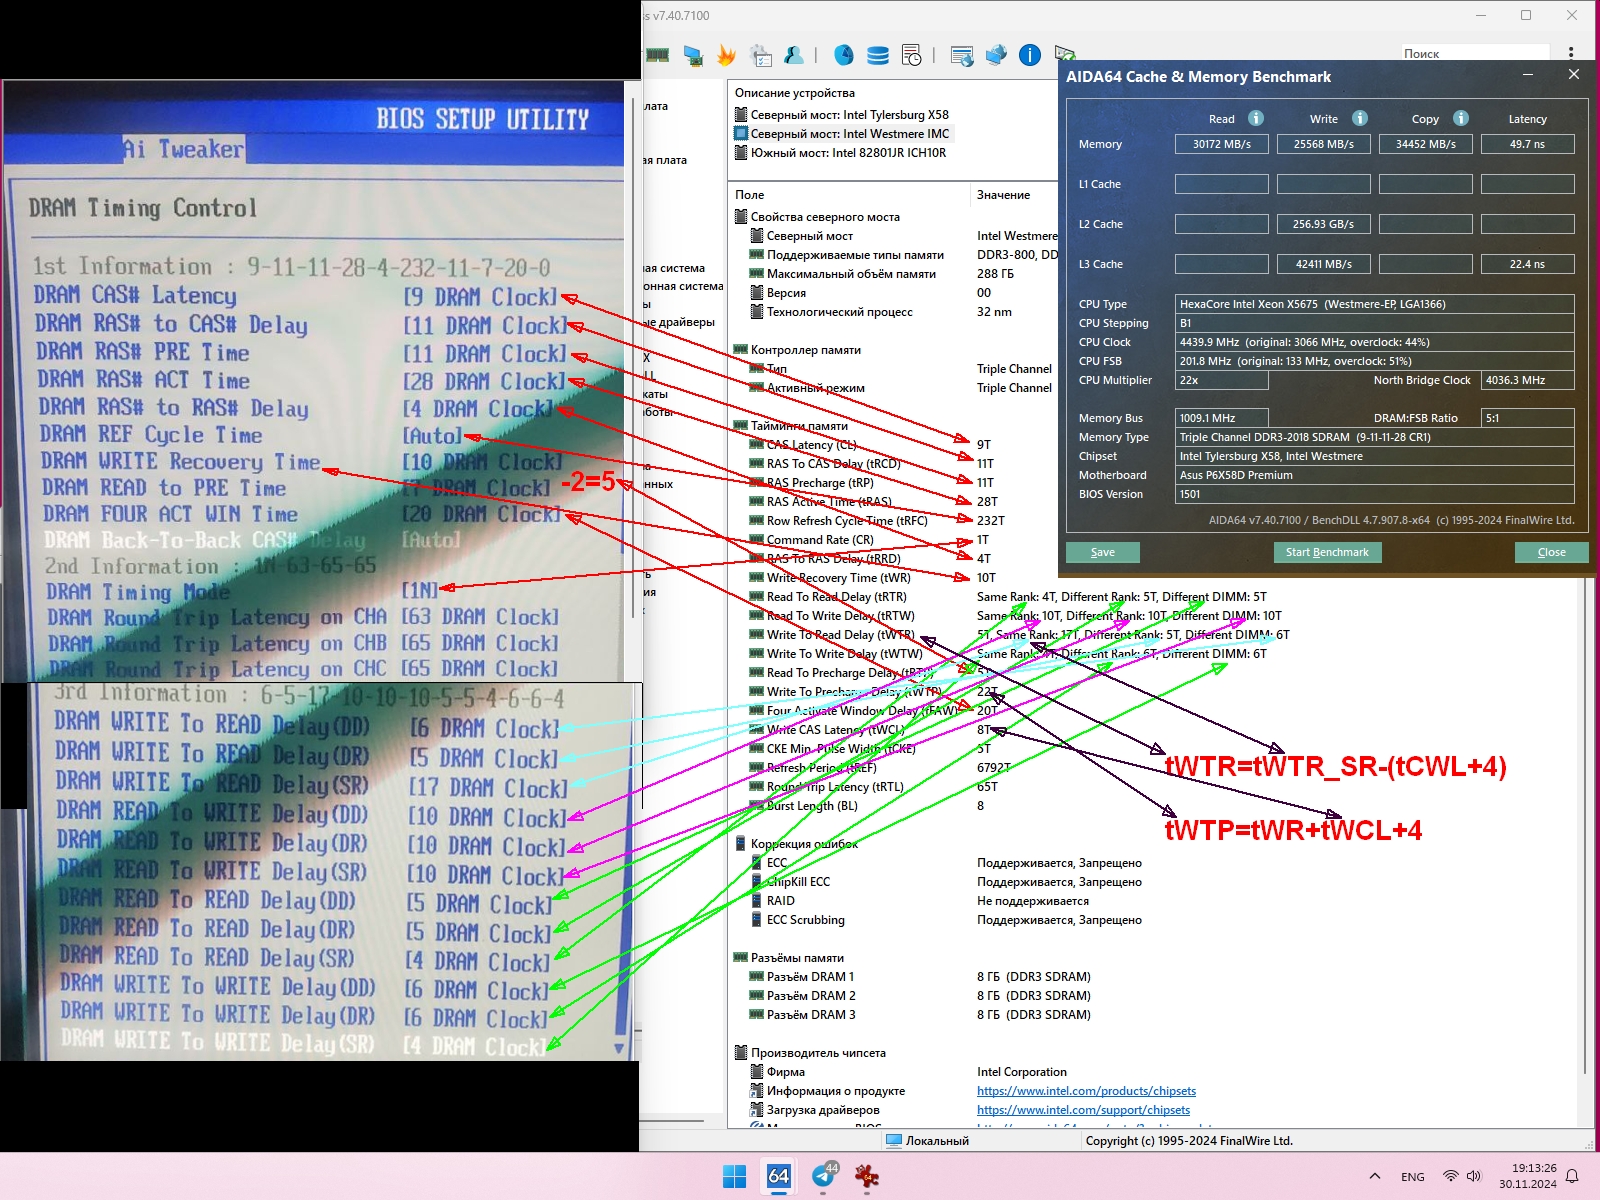
Task: Click AIDA64 taskbar icon labeled 64
Action: [x=778, y=1177]
